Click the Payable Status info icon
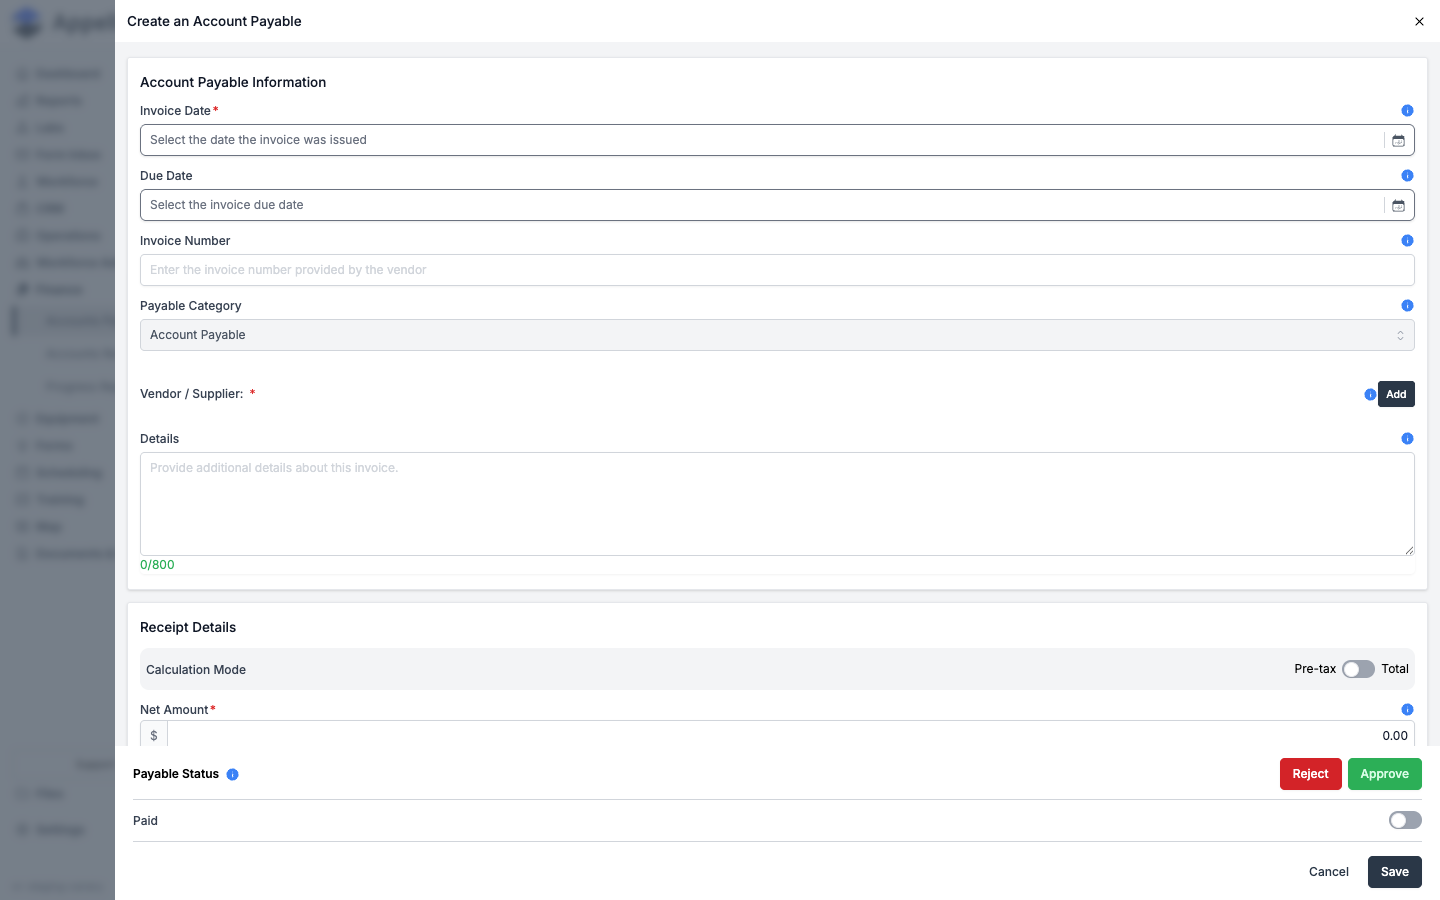Image resolution: width=1440 pixels, height=900 pixels. point(232,775)
